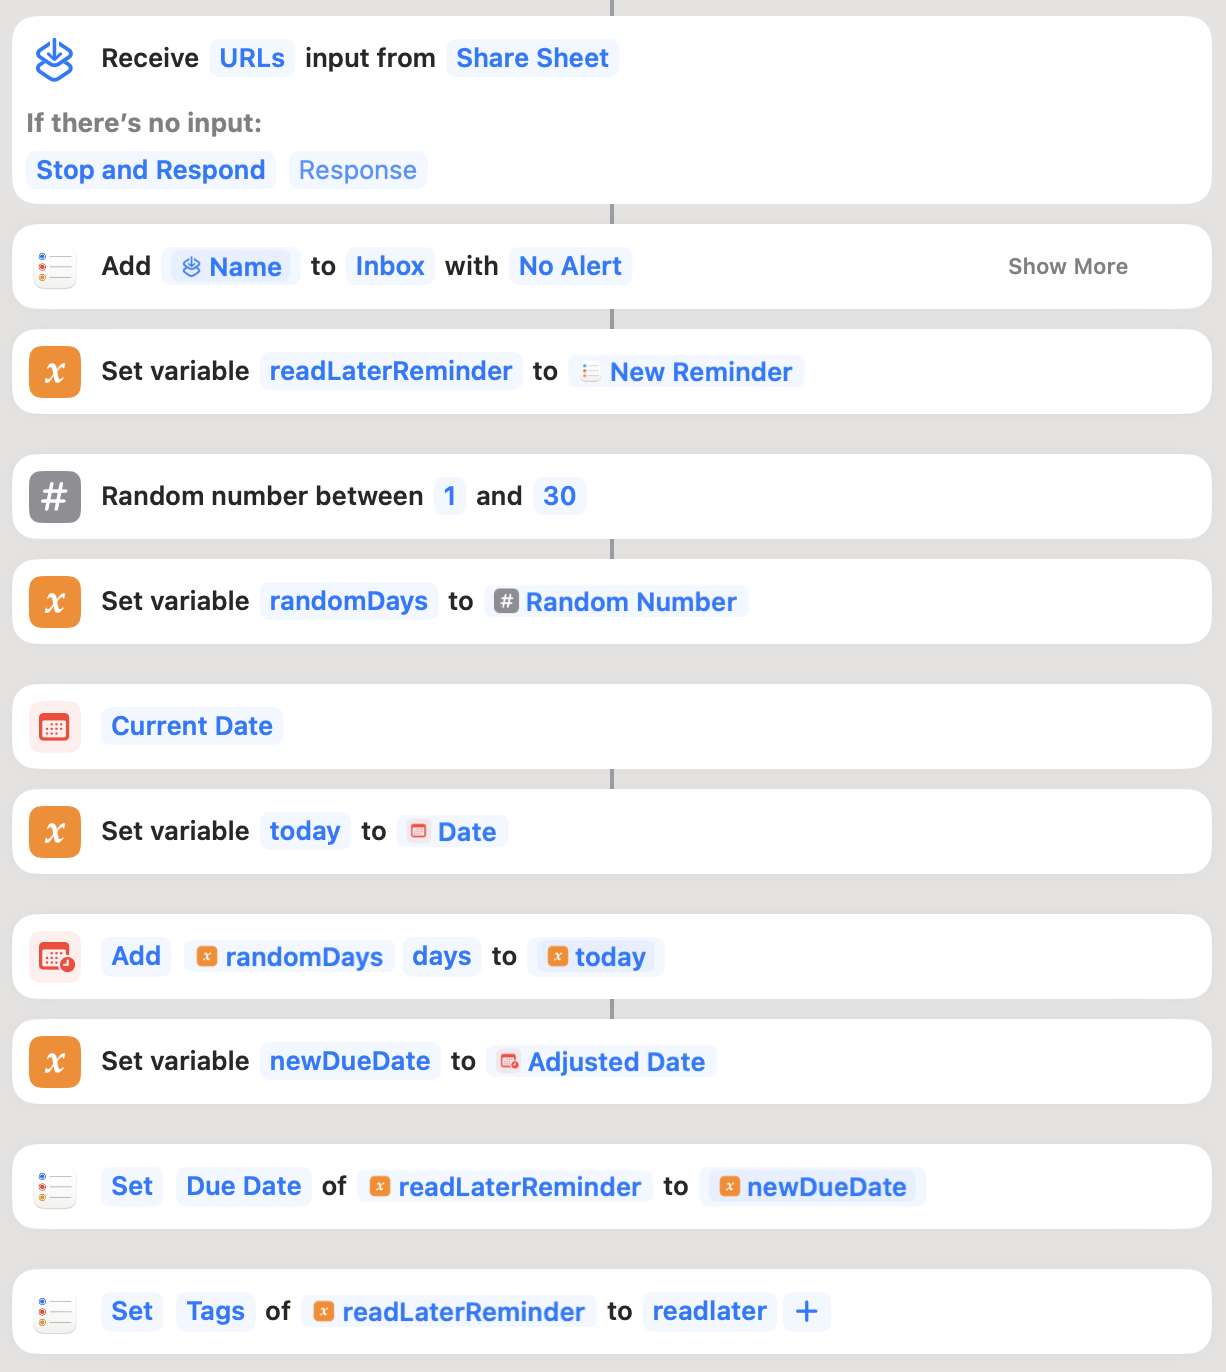Change the Inbox list selection
Screen dimensions: 1226x1372
coord(390,266)
